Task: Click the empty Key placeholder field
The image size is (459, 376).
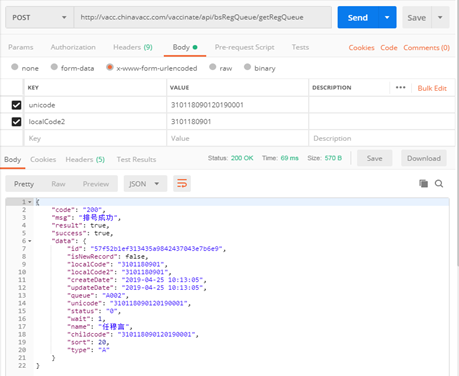Action: (95, 138)
